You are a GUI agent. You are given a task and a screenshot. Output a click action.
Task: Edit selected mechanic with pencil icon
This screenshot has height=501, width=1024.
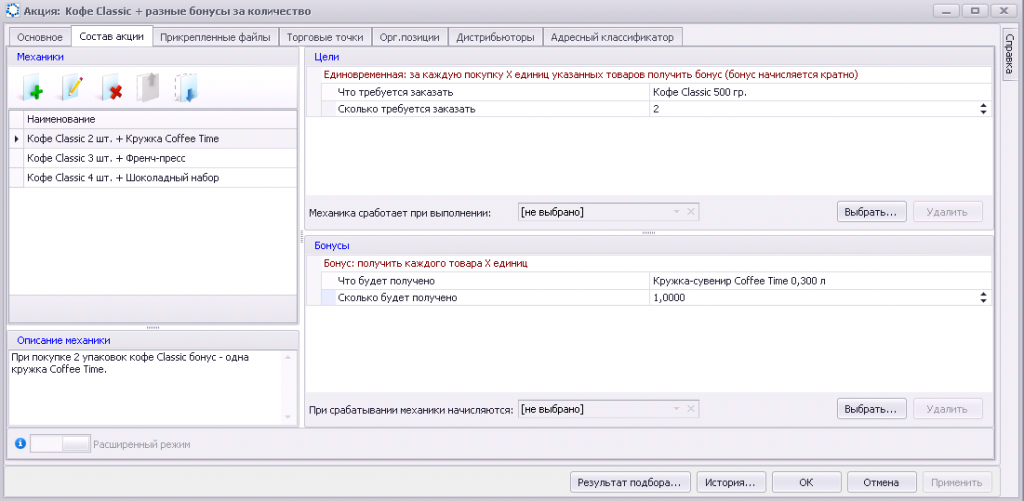[x=72, y=88]
